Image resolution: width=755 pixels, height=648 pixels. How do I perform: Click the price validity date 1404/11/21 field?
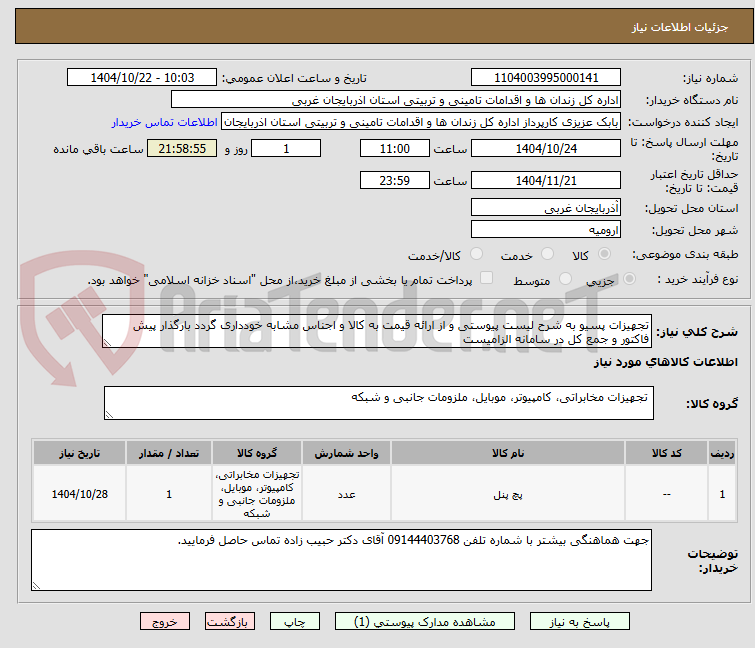tap(546, 180)
